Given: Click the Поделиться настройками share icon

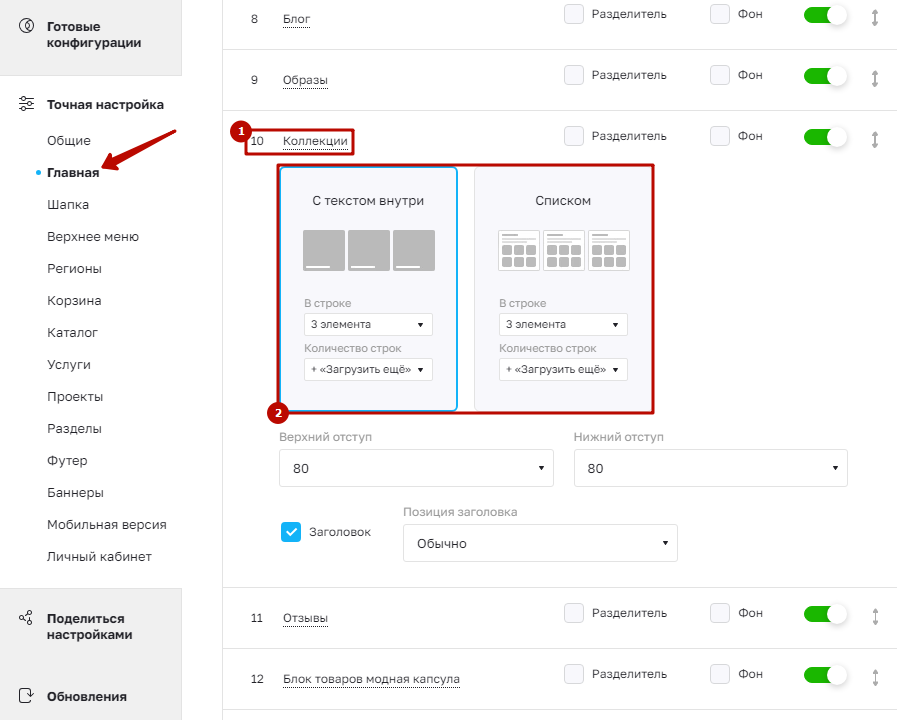Looking at the screenshot, I should point(26,618).
